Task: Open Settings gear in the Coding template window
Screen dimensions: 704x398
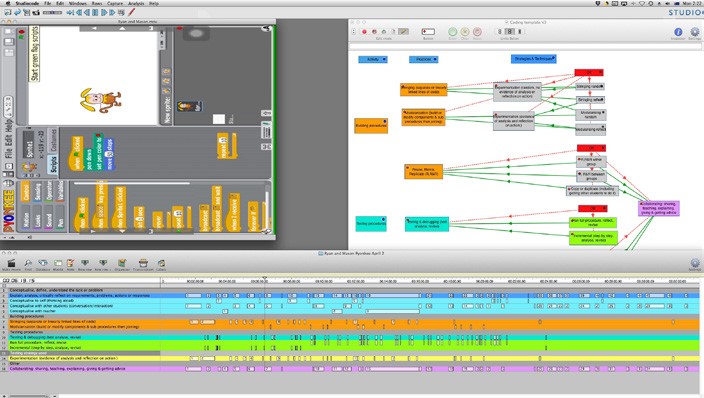Action: 695,31
